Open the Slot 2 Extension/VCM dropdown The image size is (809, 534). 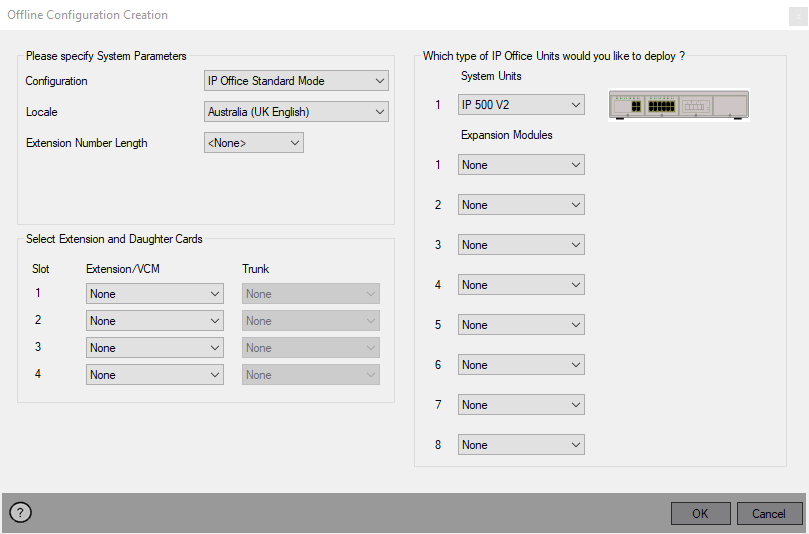click(x=155, y=321)
